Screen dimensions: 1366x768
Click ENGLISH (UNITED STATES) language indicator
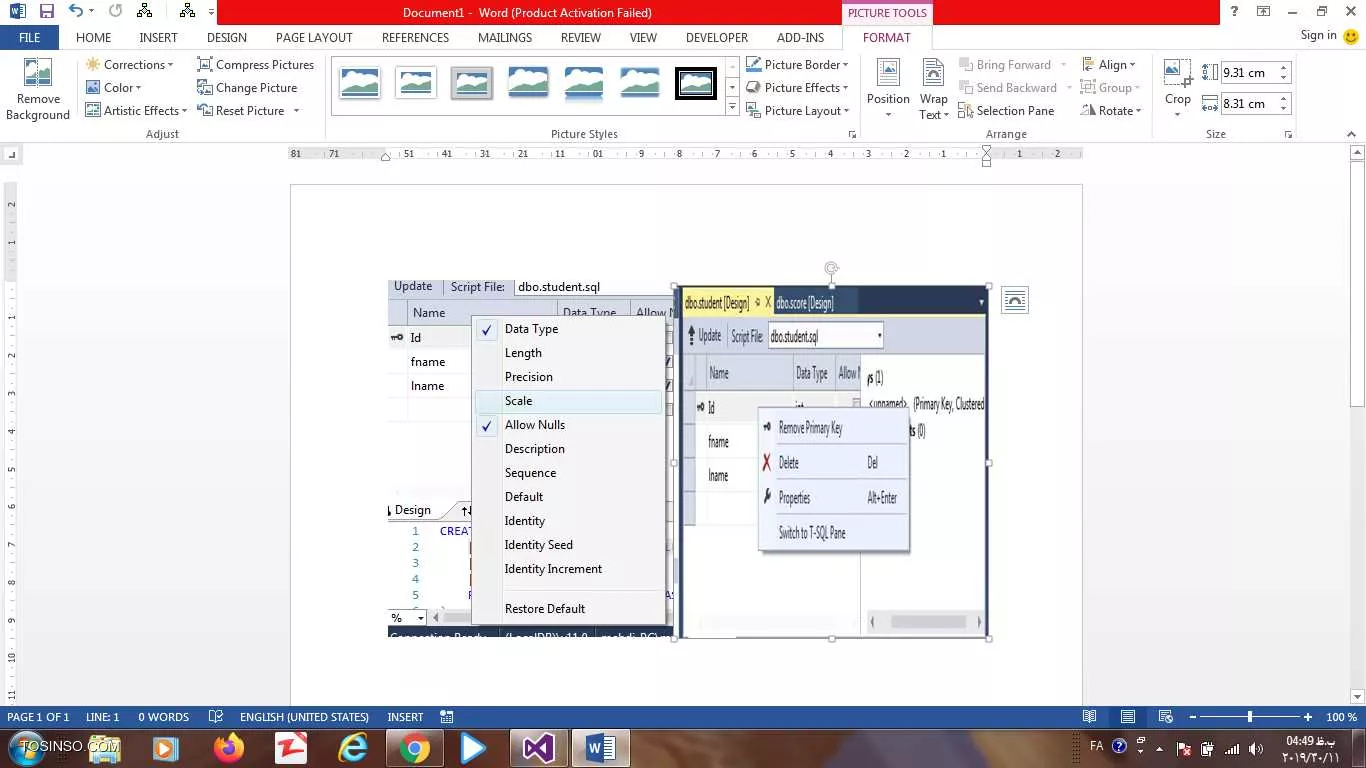pos(304,717)
